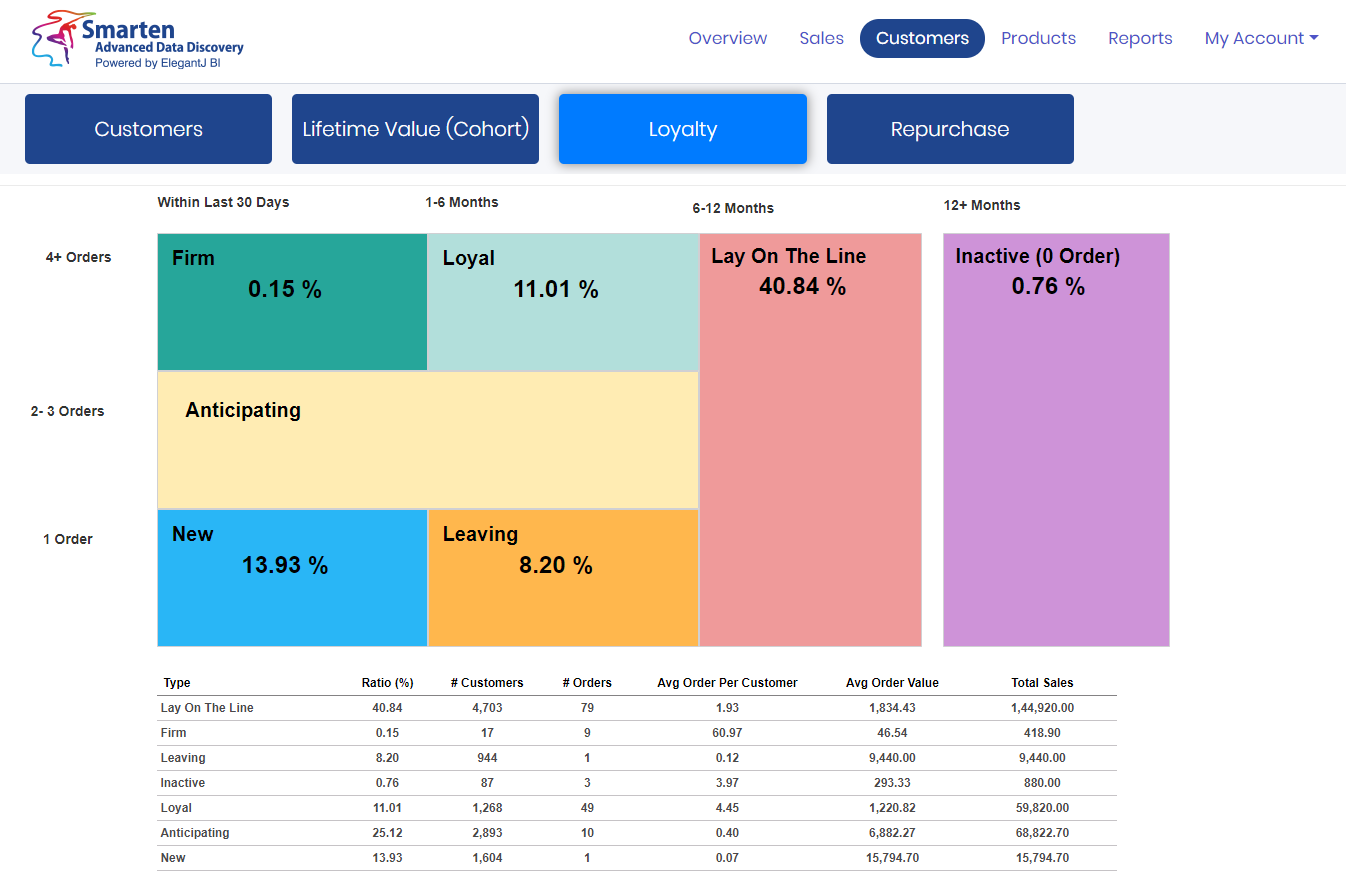Navigate to Reports

1140,38
